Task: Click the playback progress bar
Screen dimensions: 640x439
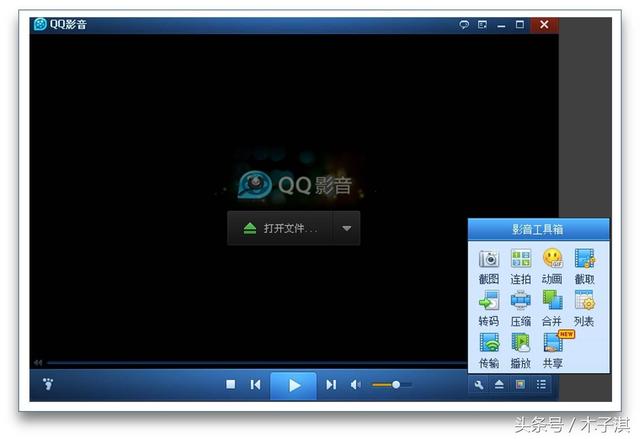Action: [257, 362]
